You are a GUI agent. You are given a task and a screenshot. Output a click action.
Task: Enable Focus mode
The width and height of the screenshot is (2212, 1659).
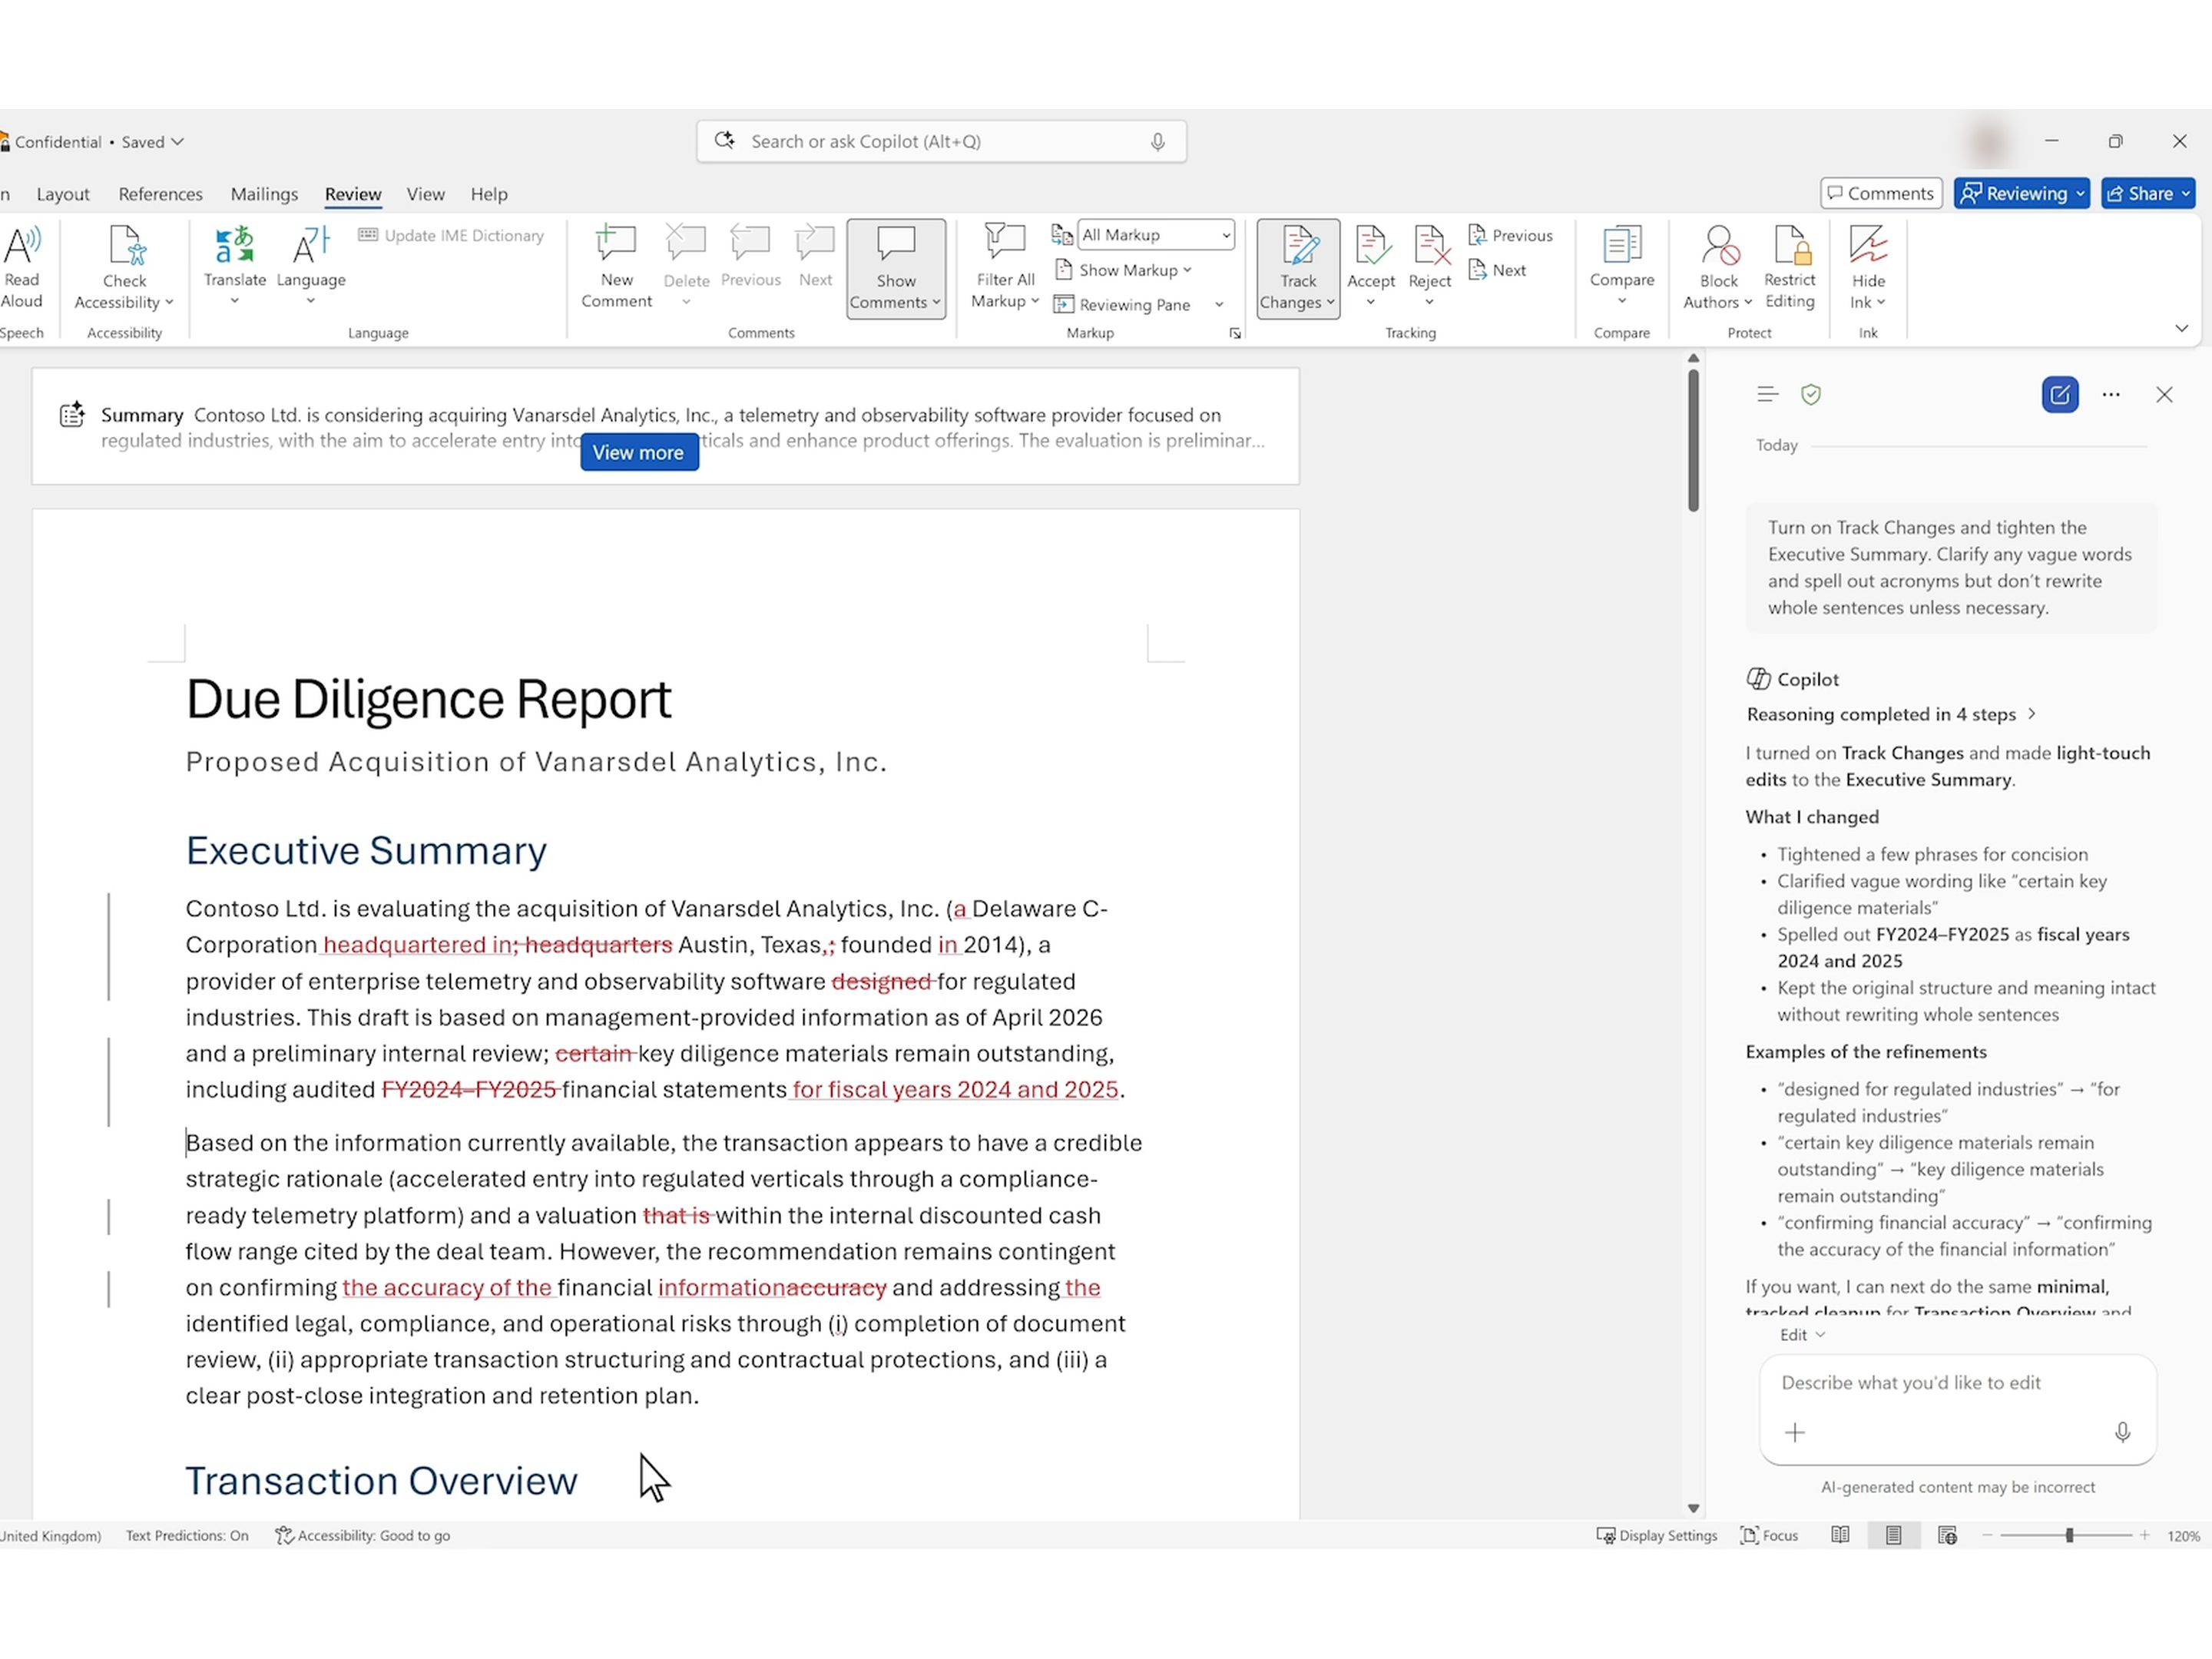[x=1769, y=1535]
